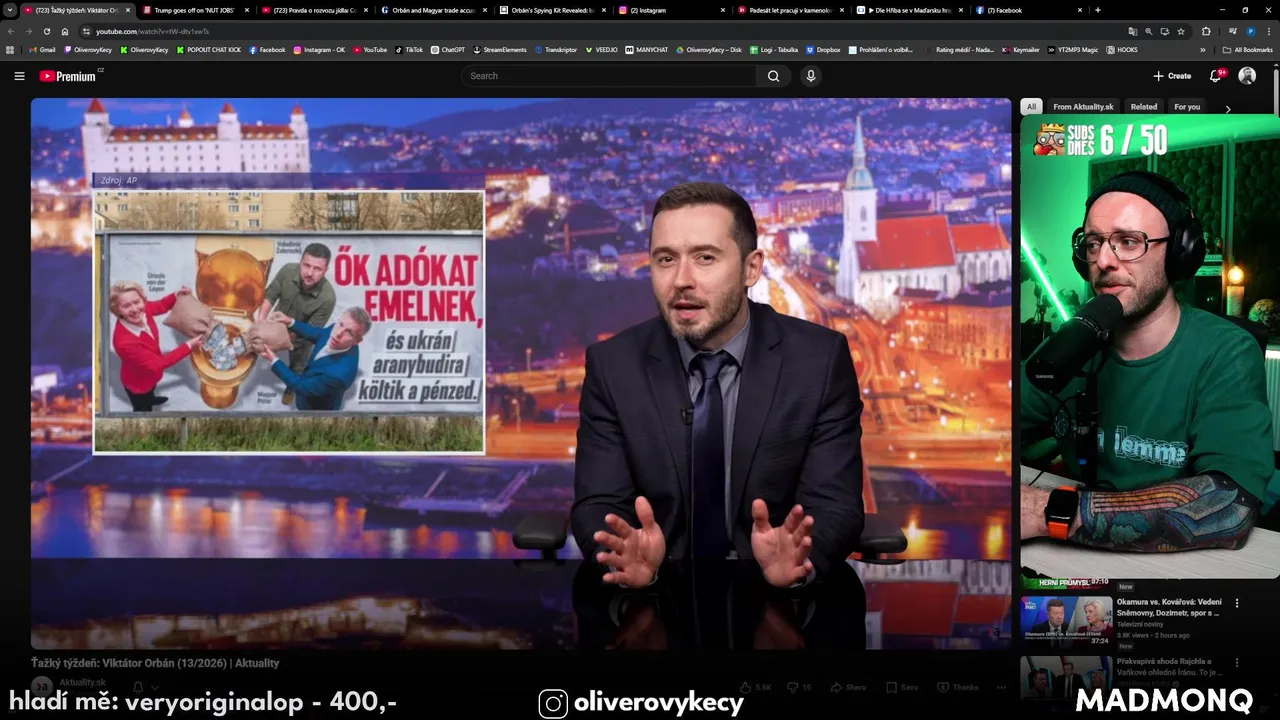Open browser extensions puzzle icon
The width and height of the screenshot is (1280, 720).
click(1206, 31)
